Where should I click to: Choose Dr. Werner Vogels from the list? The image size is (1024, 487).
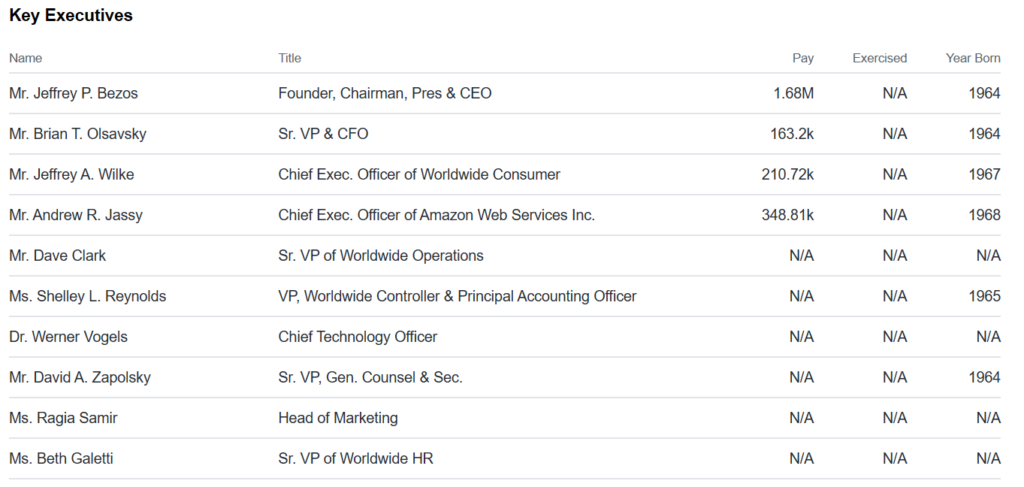tap(69, 337)
